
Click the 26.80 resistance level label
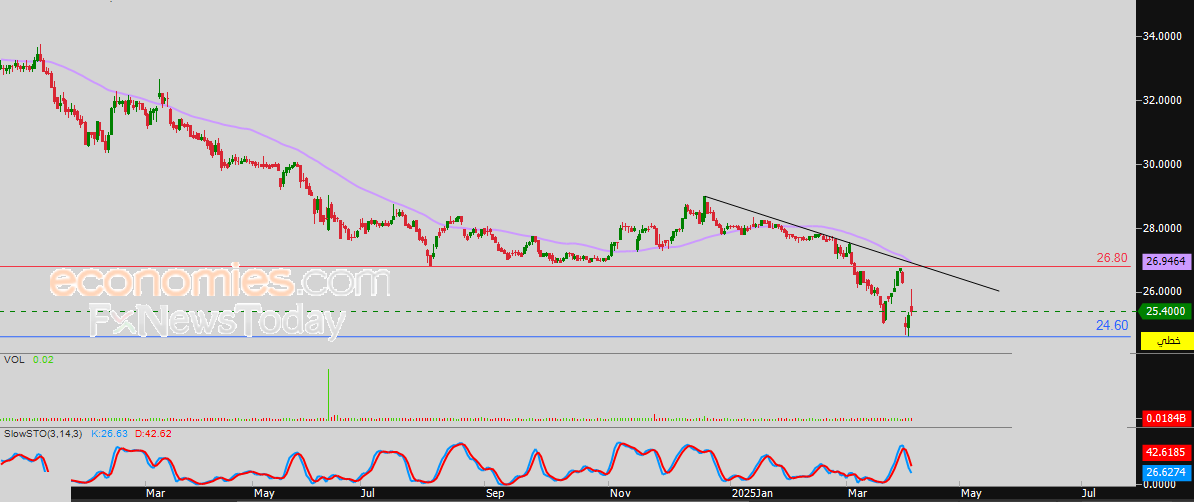coord(1112,258)
